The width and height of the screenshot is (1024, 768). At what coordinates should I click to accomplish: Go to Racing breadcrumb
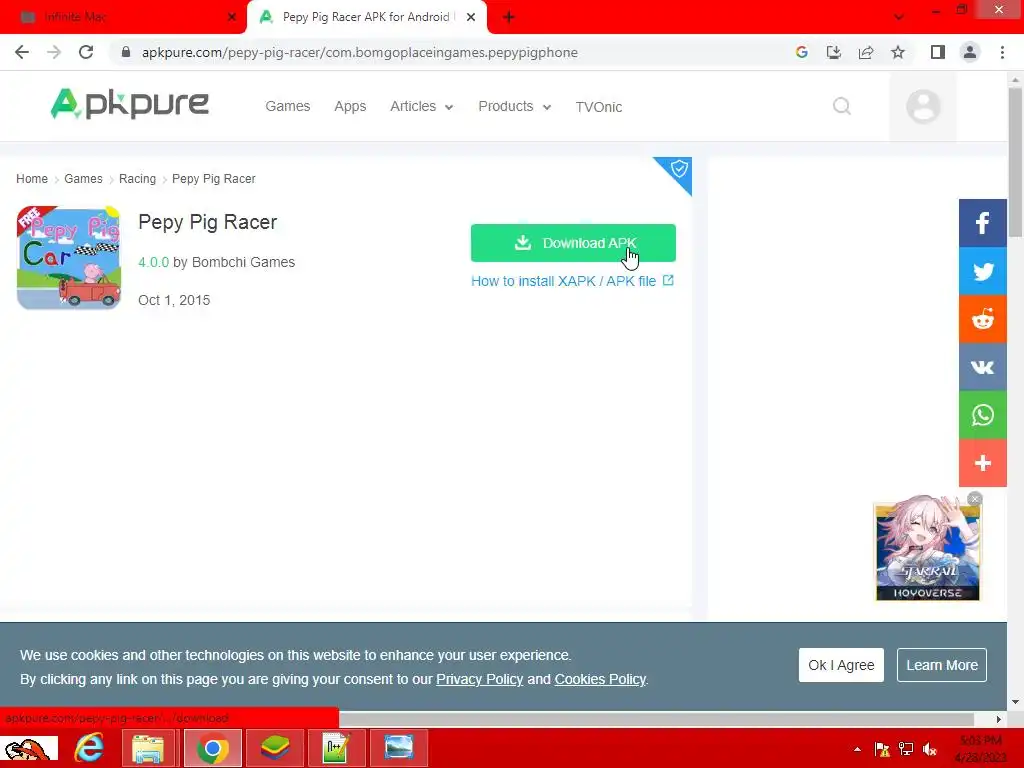(137, 178)
